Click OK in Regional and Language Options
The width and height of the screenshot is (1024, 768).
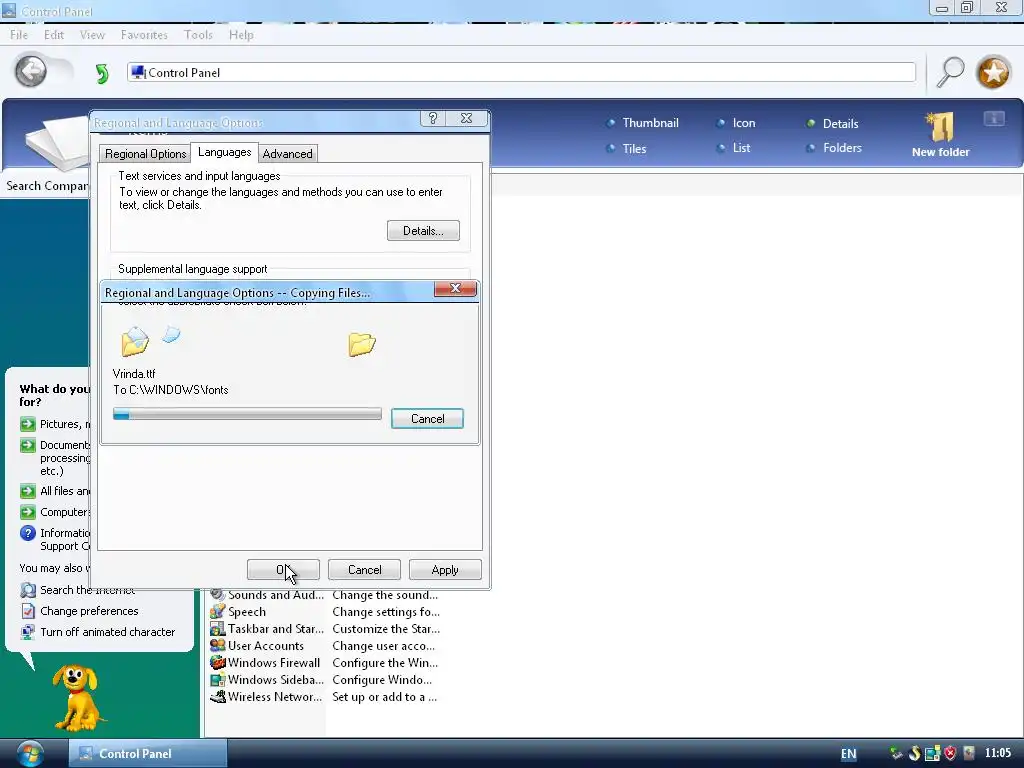click(283, 569)
